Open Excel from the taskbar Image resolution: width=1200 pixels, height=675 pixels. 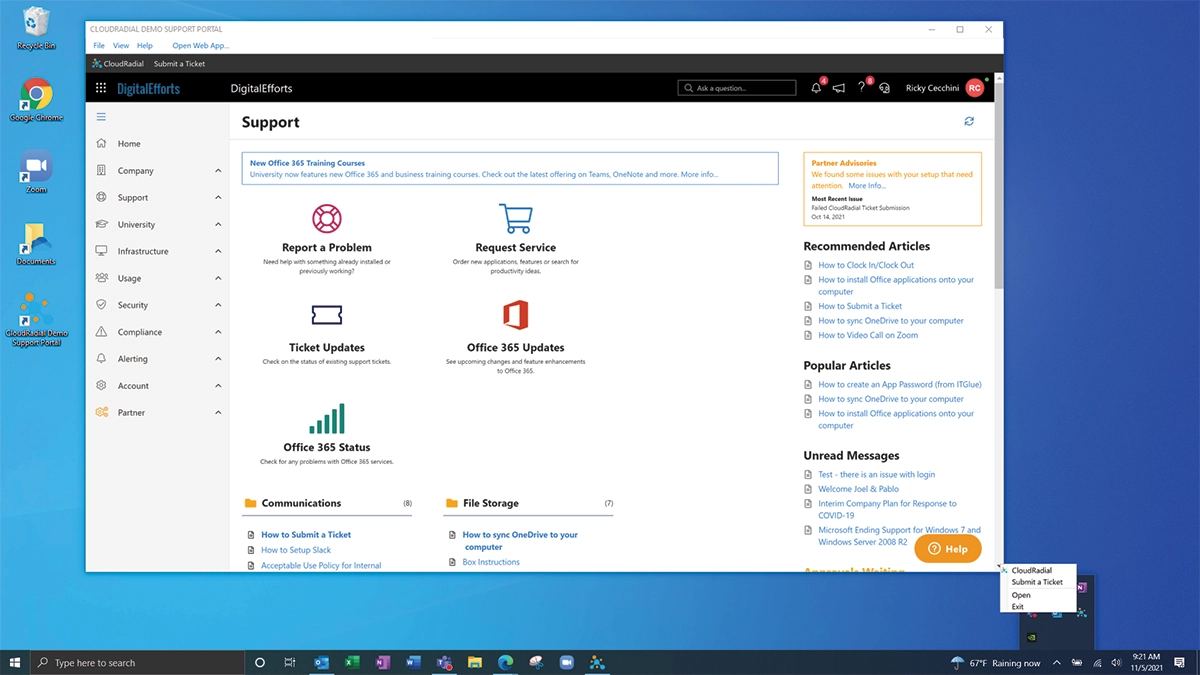pyautogui.click(x=352, y=662)
